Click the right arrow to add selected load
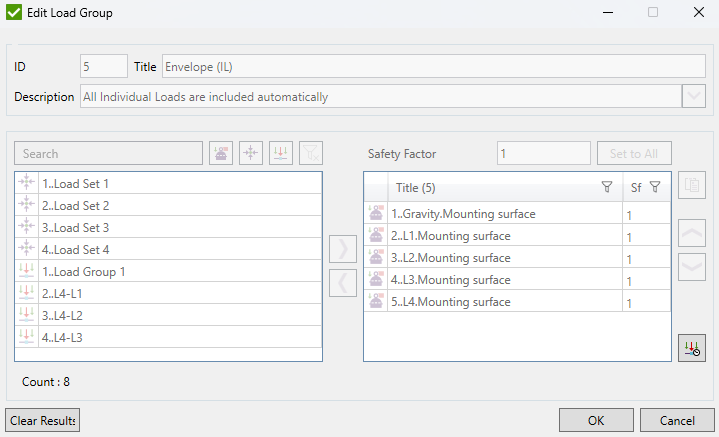Screen dimensions: 719x437 [x=343, y=248]
